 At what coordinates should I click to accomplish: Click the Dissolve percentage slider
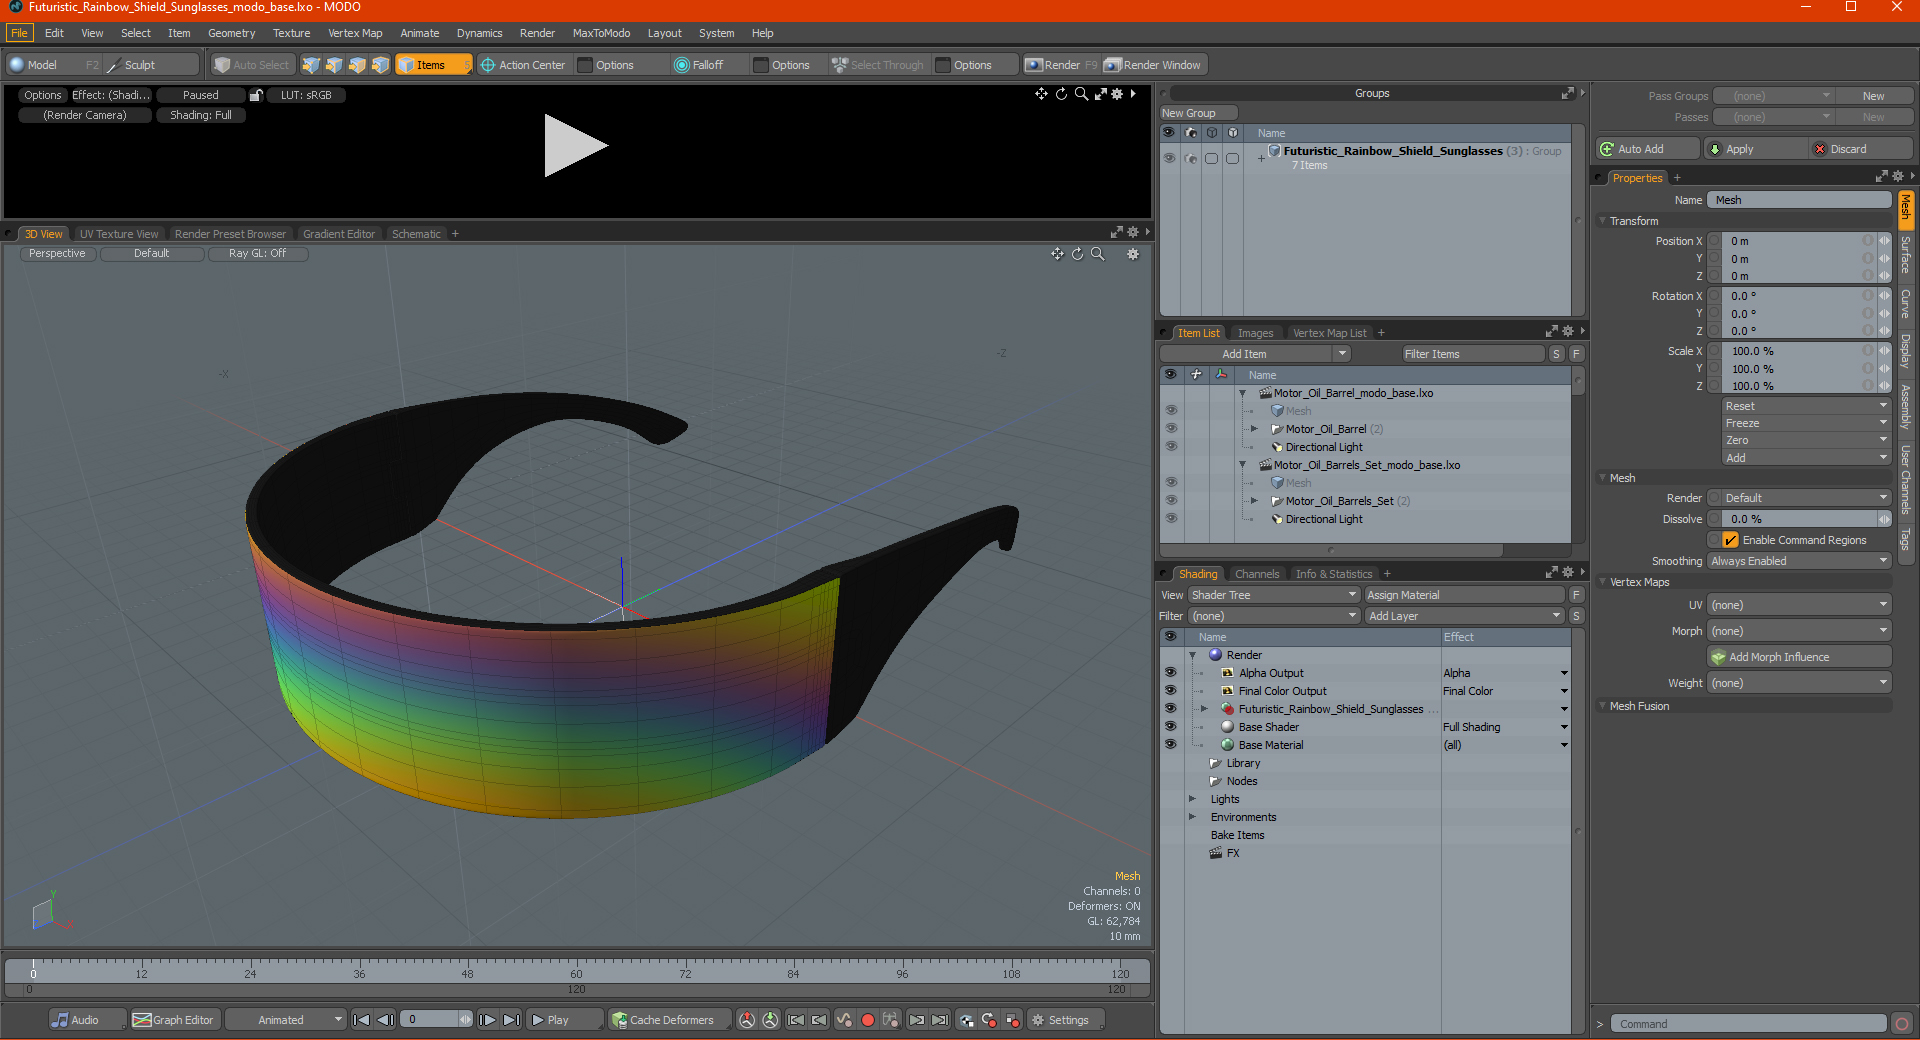point(1799,519)
